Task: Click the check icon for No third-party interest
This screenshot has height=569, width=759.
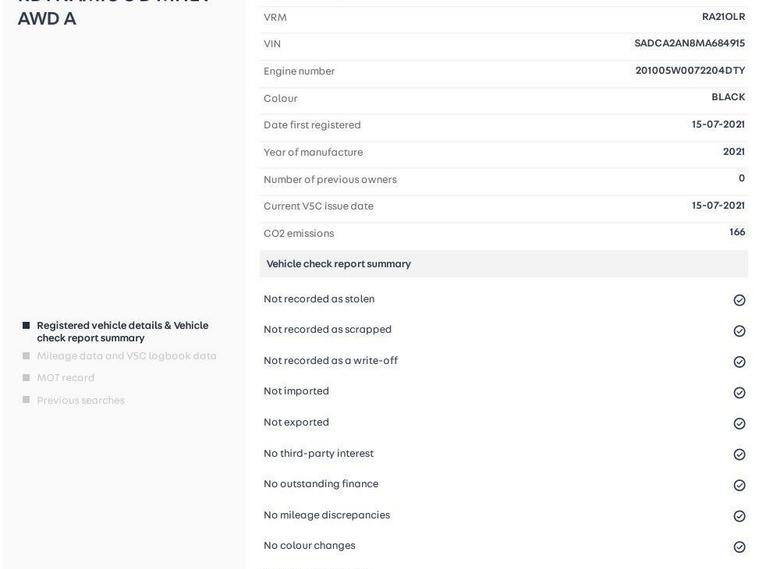Action: [x=739, y=455]
